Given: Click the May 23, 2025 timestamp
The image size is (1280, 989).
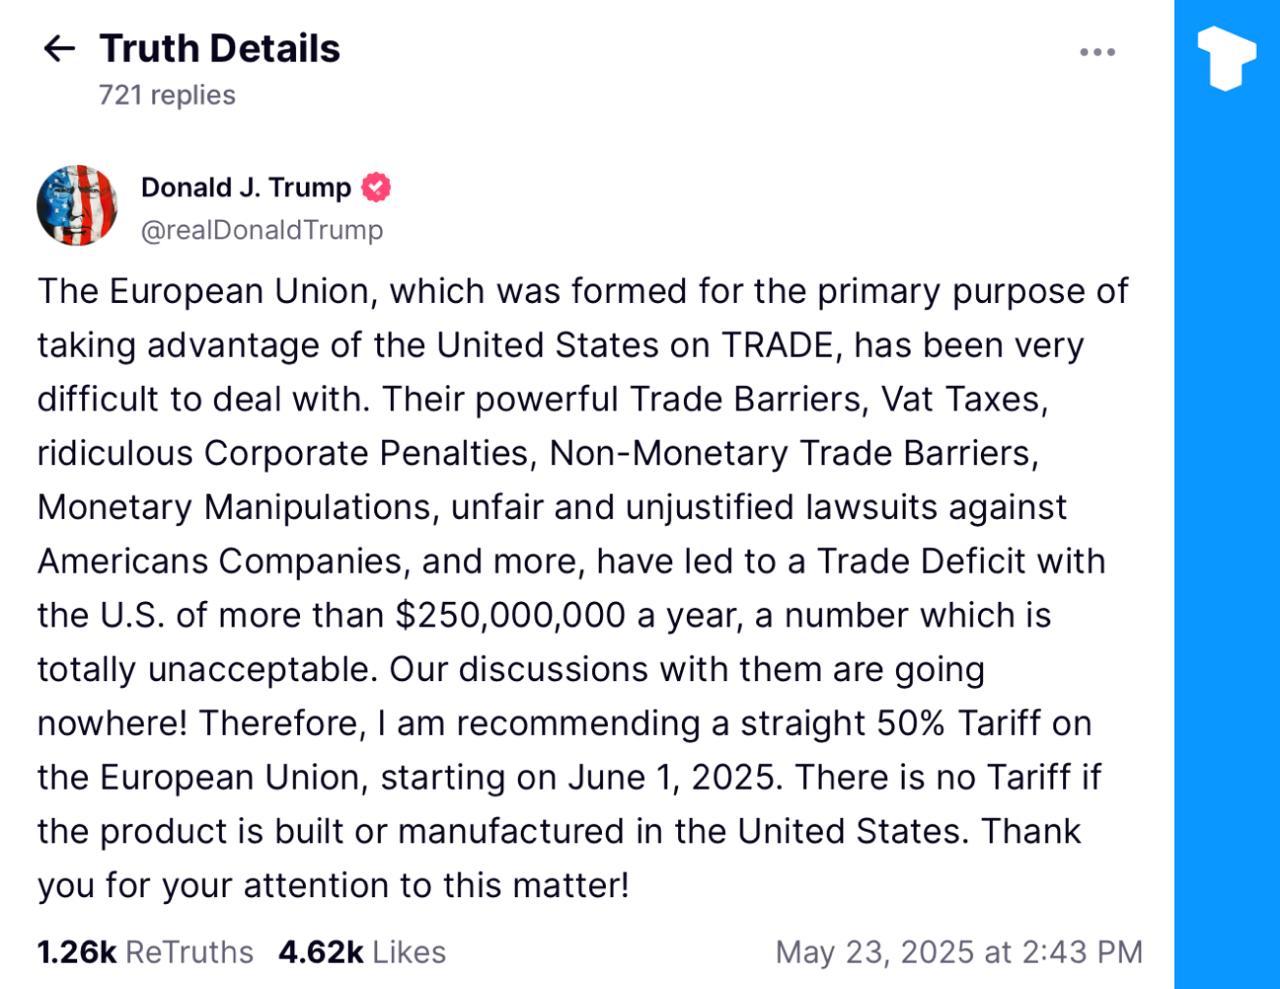Looking at the screenshot, I should (x=958, y=952).
